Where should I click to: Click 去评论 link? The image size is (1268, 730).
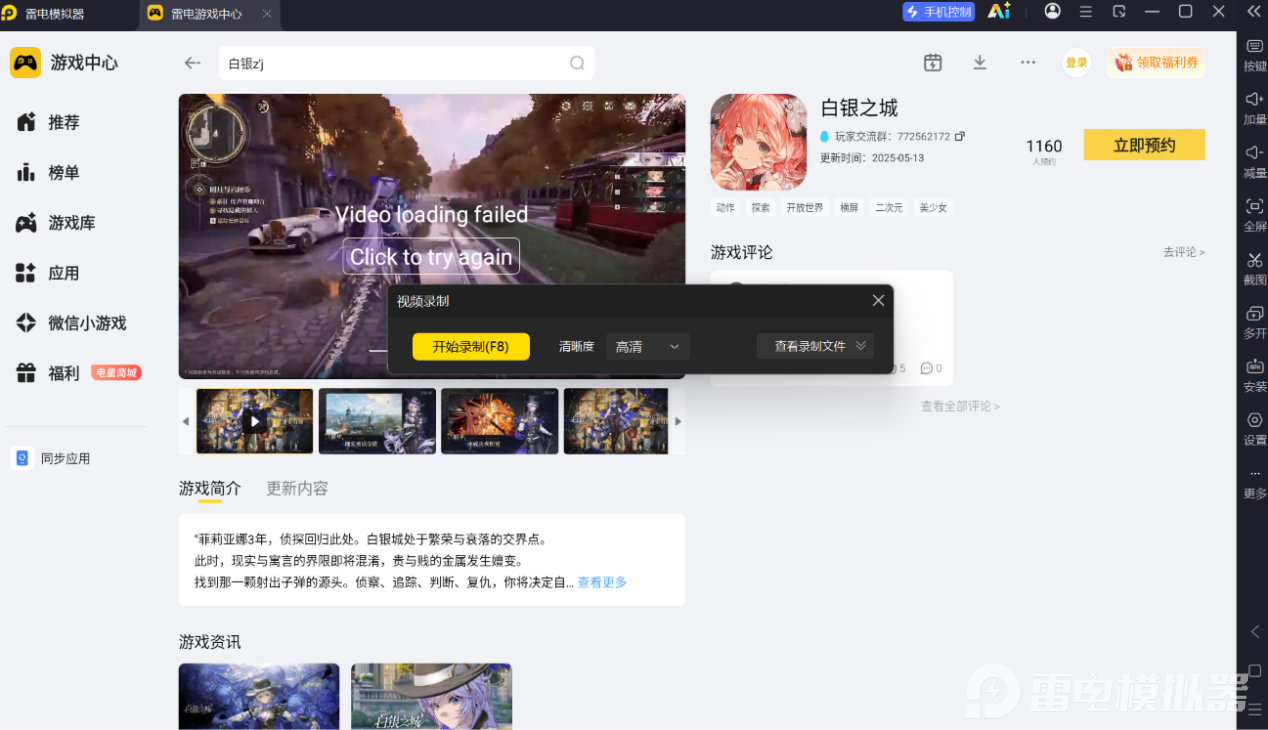(1184, 252)
